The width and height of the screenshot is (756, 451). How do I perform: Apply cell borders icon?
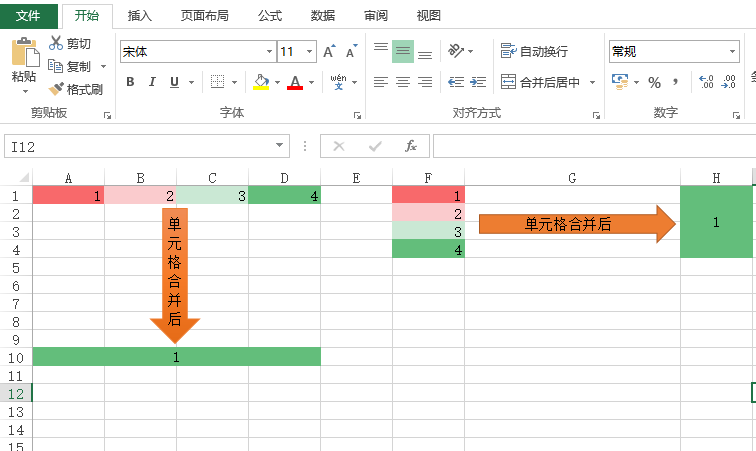point(217,82)
